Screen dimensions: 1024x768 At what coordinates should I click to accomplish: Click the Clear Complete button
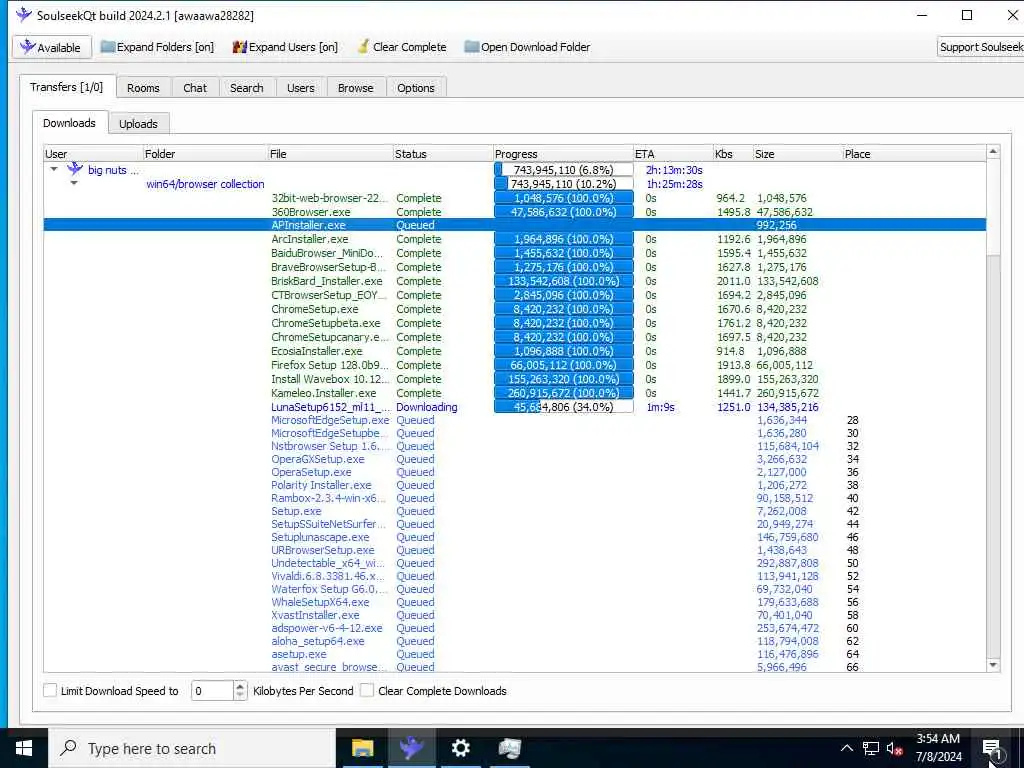[x=402, y=47]
